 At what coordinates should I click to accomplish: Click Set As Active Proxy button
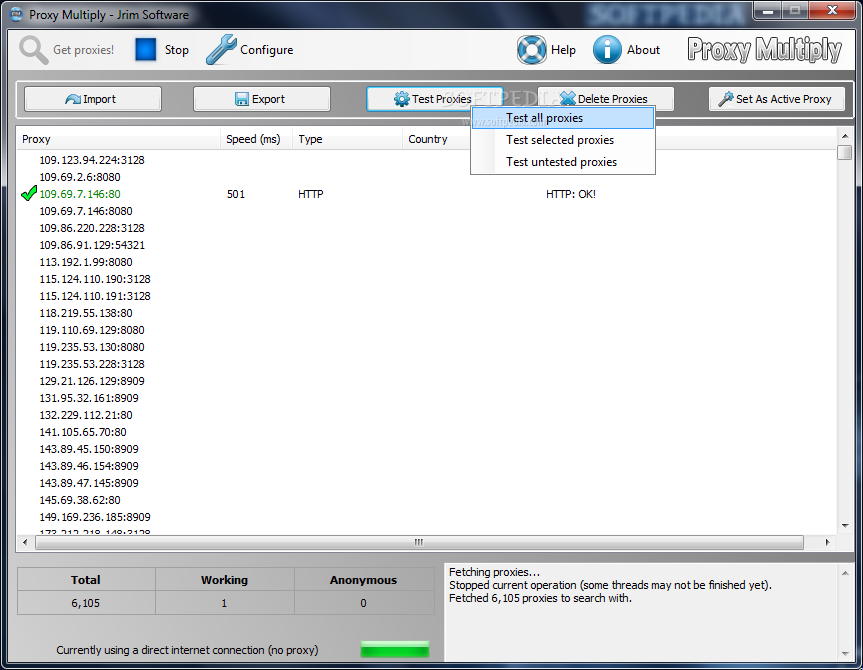click(777, 99)
